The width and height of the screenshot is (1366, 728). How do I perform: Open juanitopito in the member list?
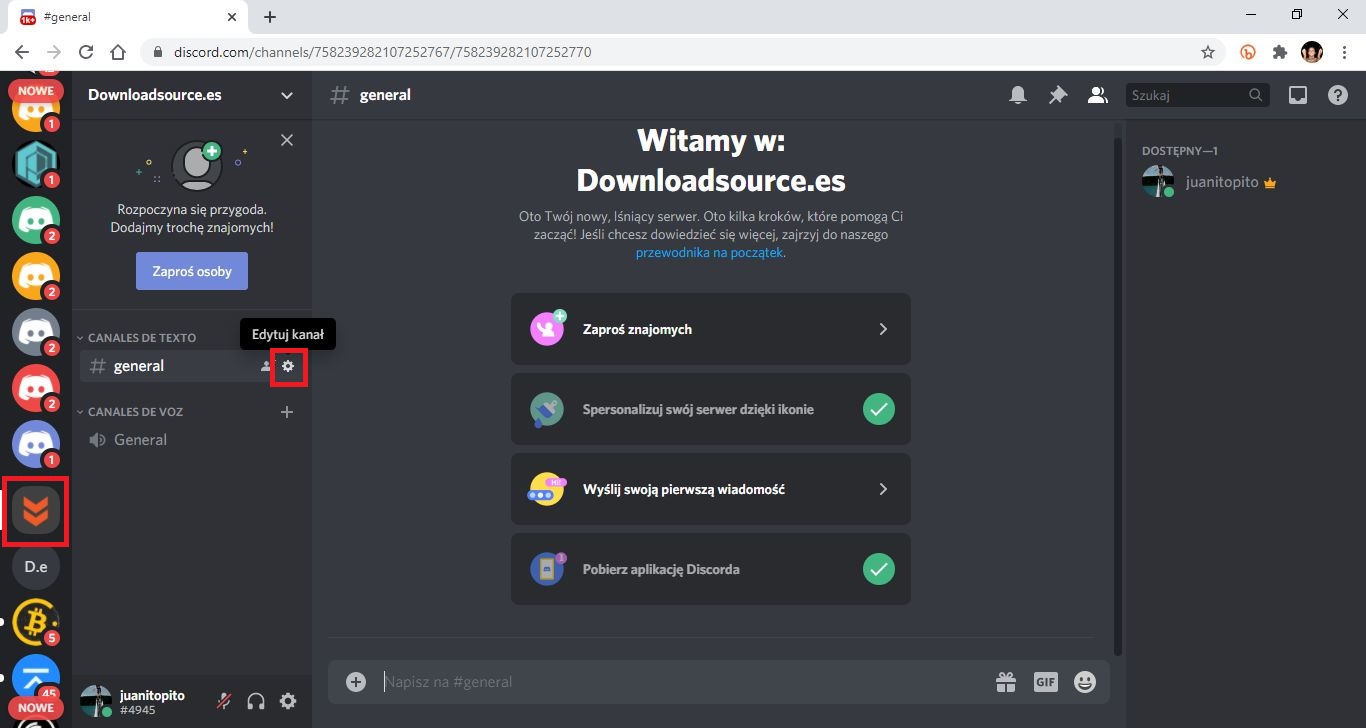click(1244, 183)
